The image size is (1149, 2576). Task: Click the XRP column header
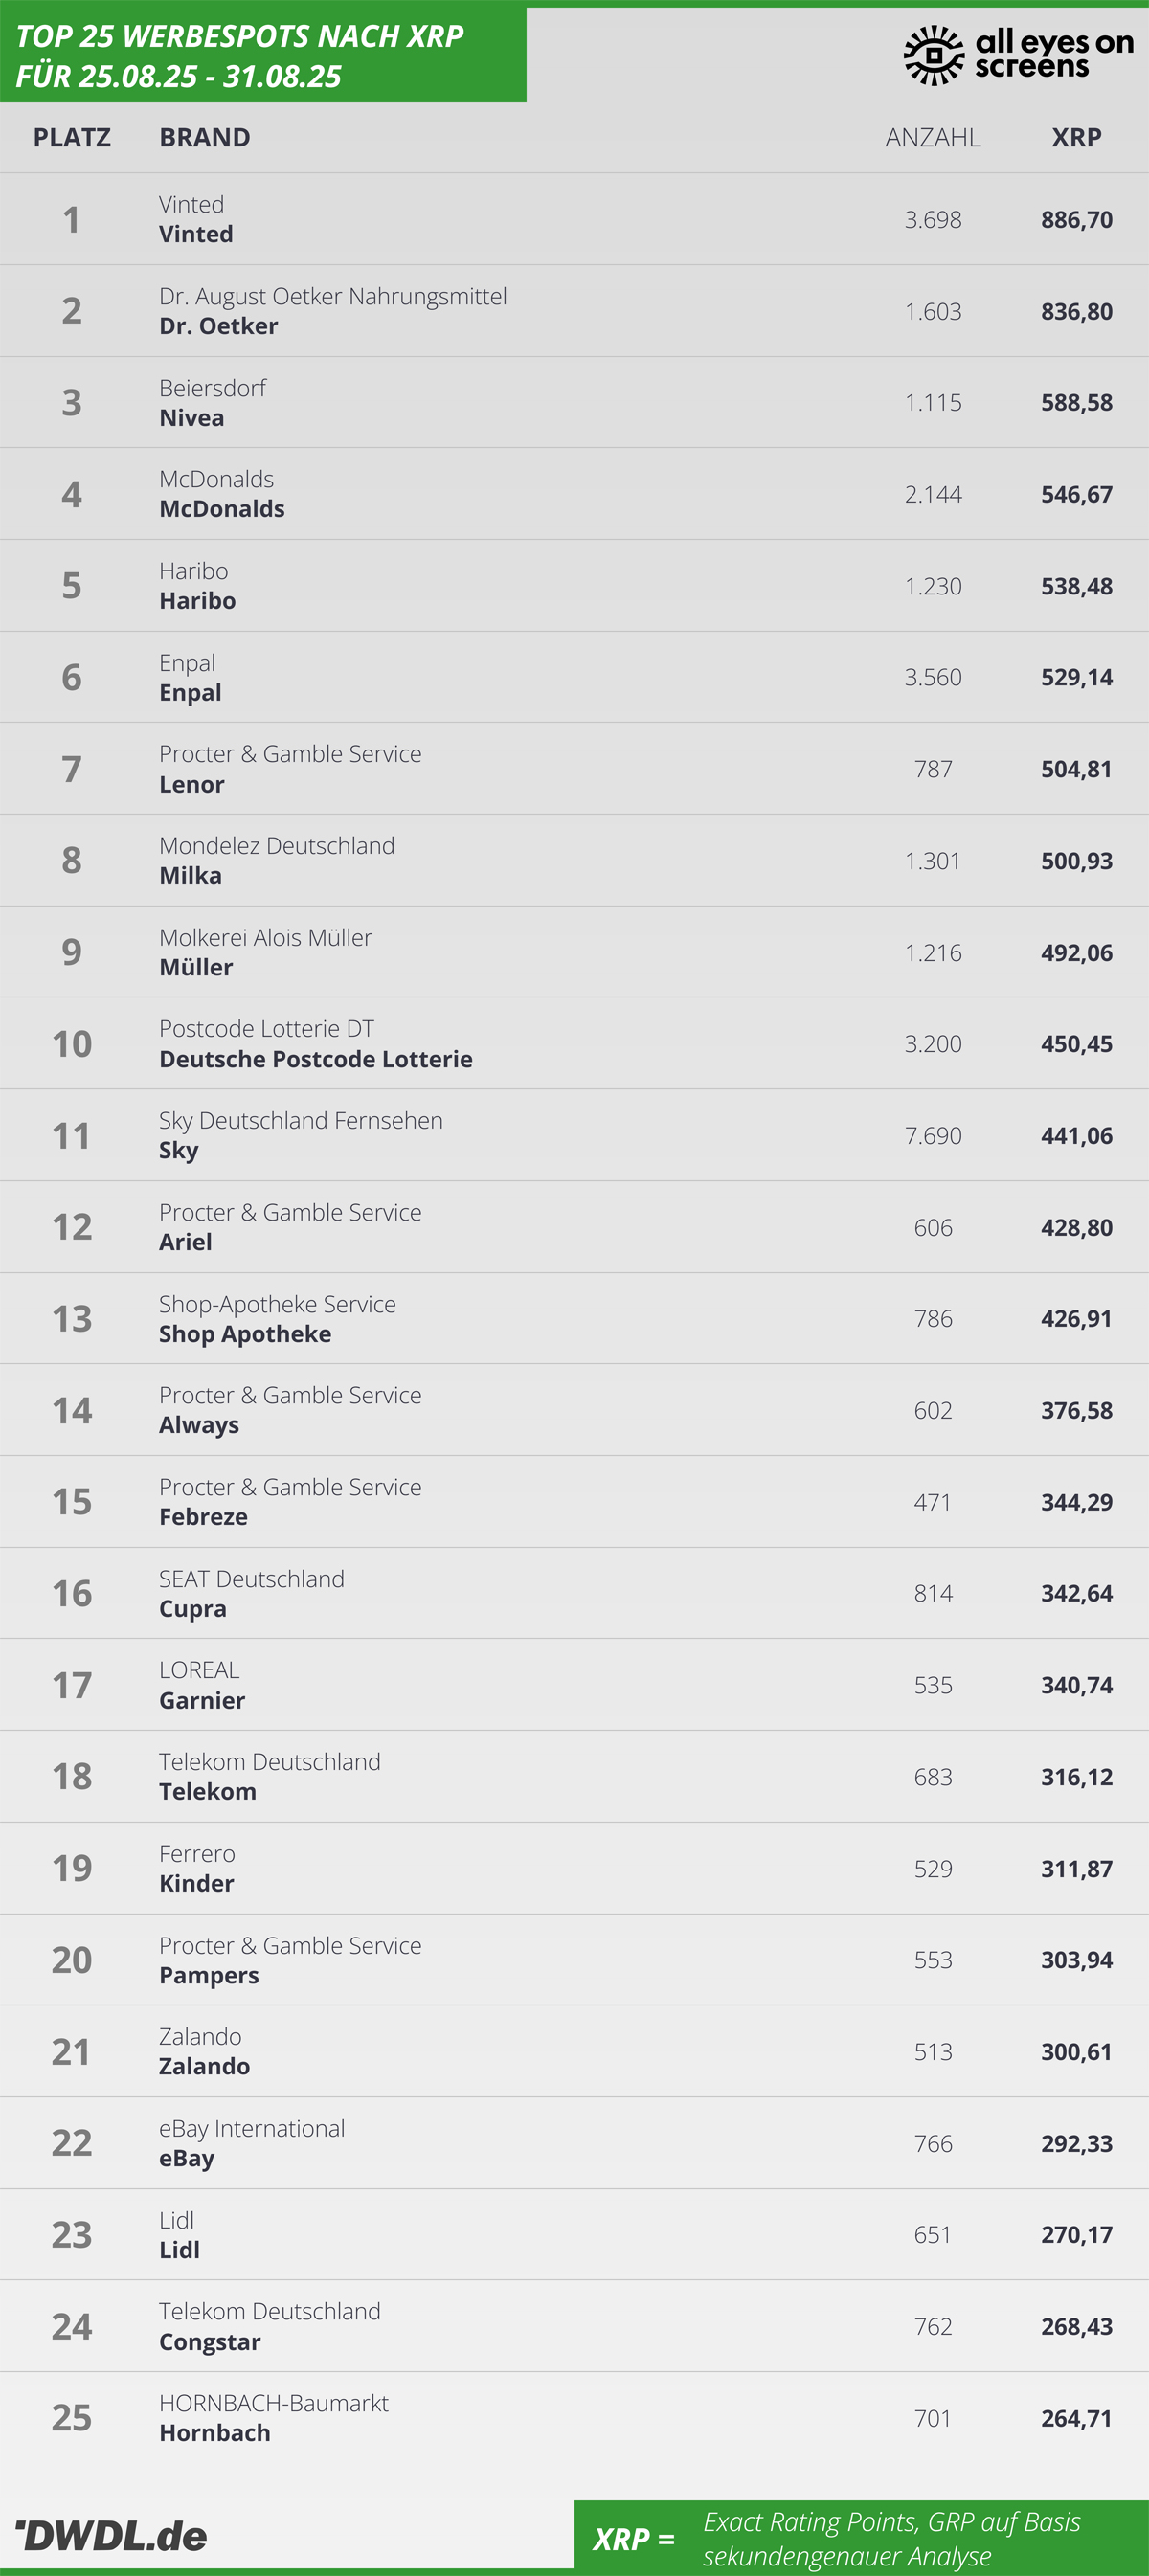click(x=1076, y=137)
